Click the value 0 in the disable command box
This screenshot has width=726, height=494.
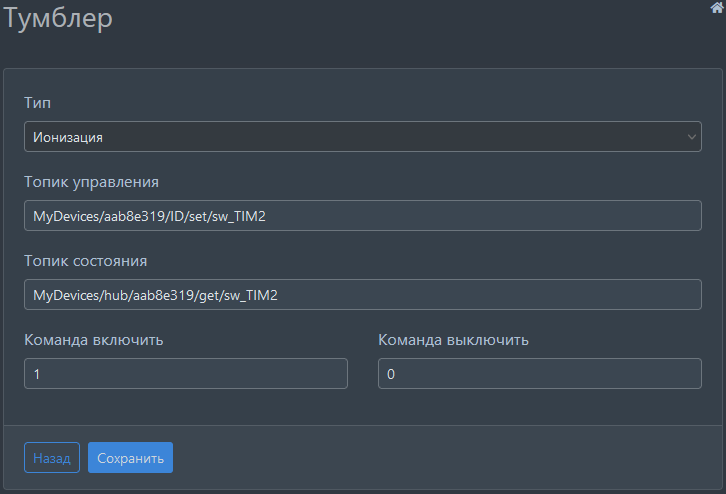point(391,374)
